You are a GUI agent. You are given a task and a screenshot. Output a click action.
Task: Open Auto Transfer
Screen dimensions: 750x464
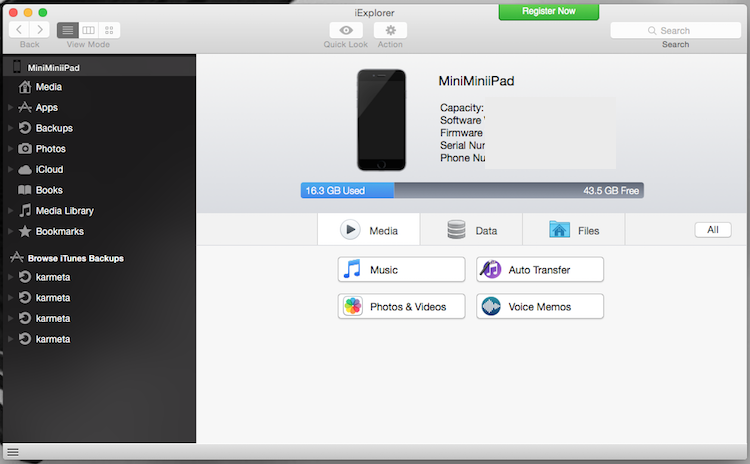click(x=540, y=269)
